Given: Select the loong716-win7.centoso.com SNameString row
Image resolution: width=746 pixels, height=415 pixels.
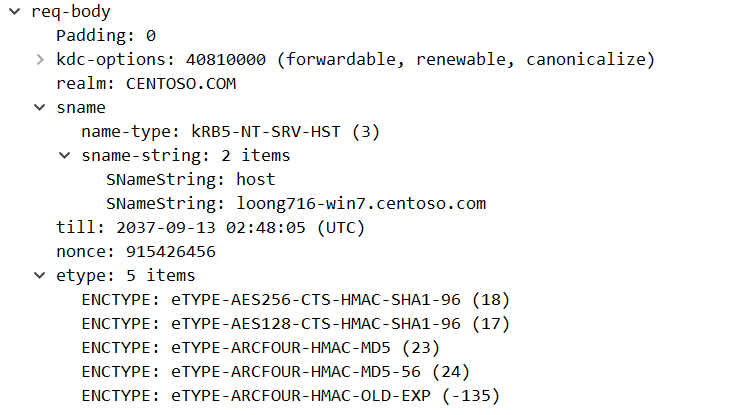Looking at the screenshot, I should tap(295, 204).
